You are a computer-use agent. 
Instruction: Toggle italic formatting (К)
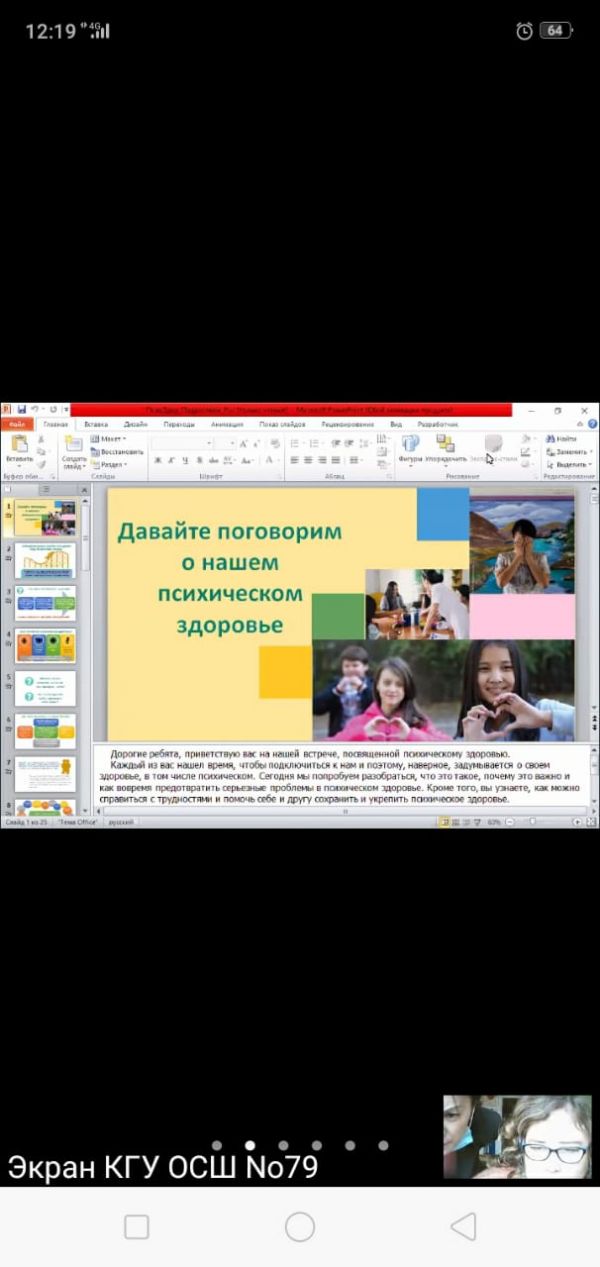tap(171, 460)
